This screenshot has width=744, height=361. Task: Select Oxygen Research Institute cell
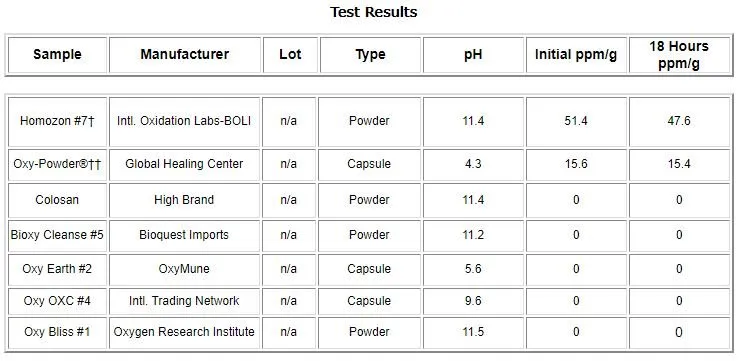point(185,333)
